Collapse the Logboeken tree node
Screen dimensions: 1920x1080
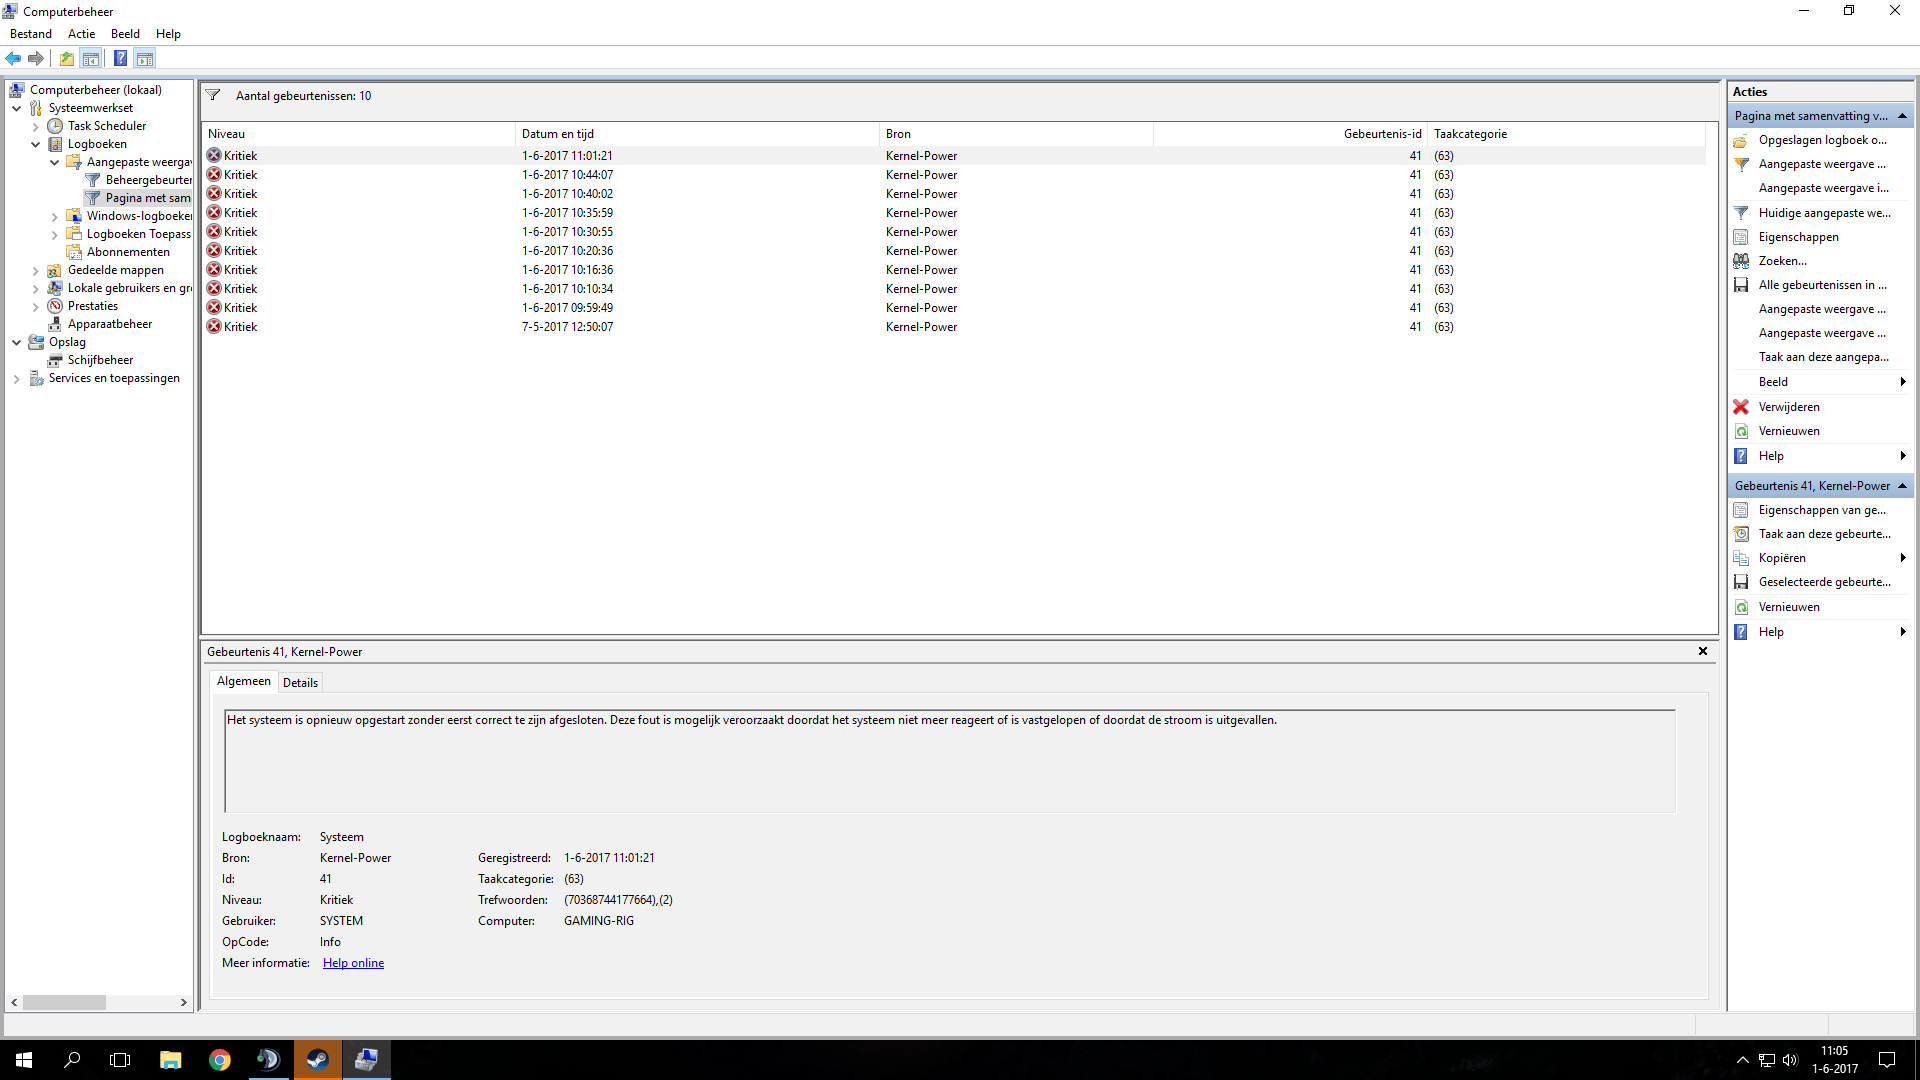pyautogui.click(x=36, y=144)
